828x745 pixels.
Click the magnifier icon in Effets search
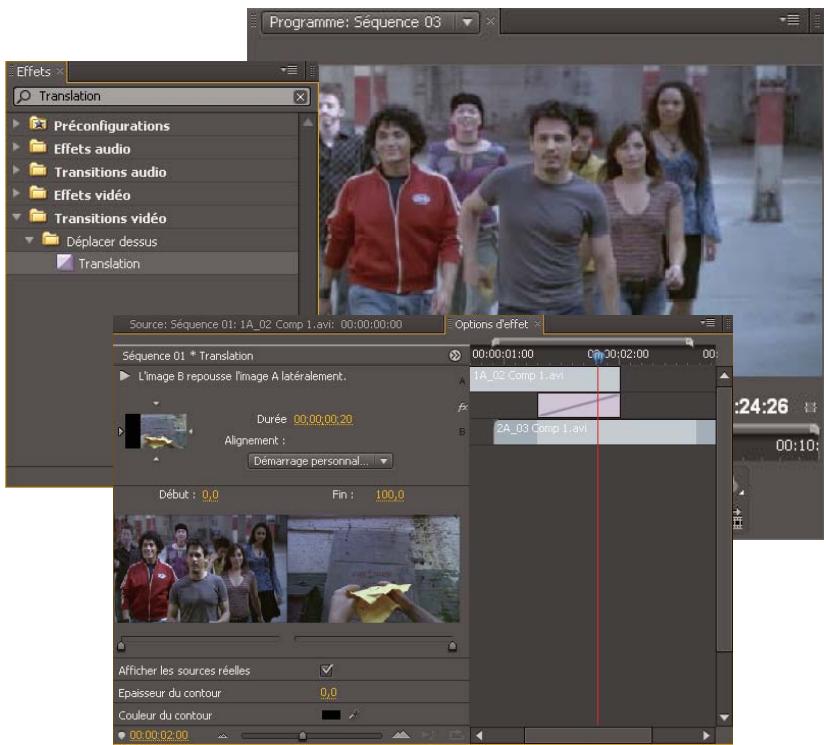(x=24, y=96)
